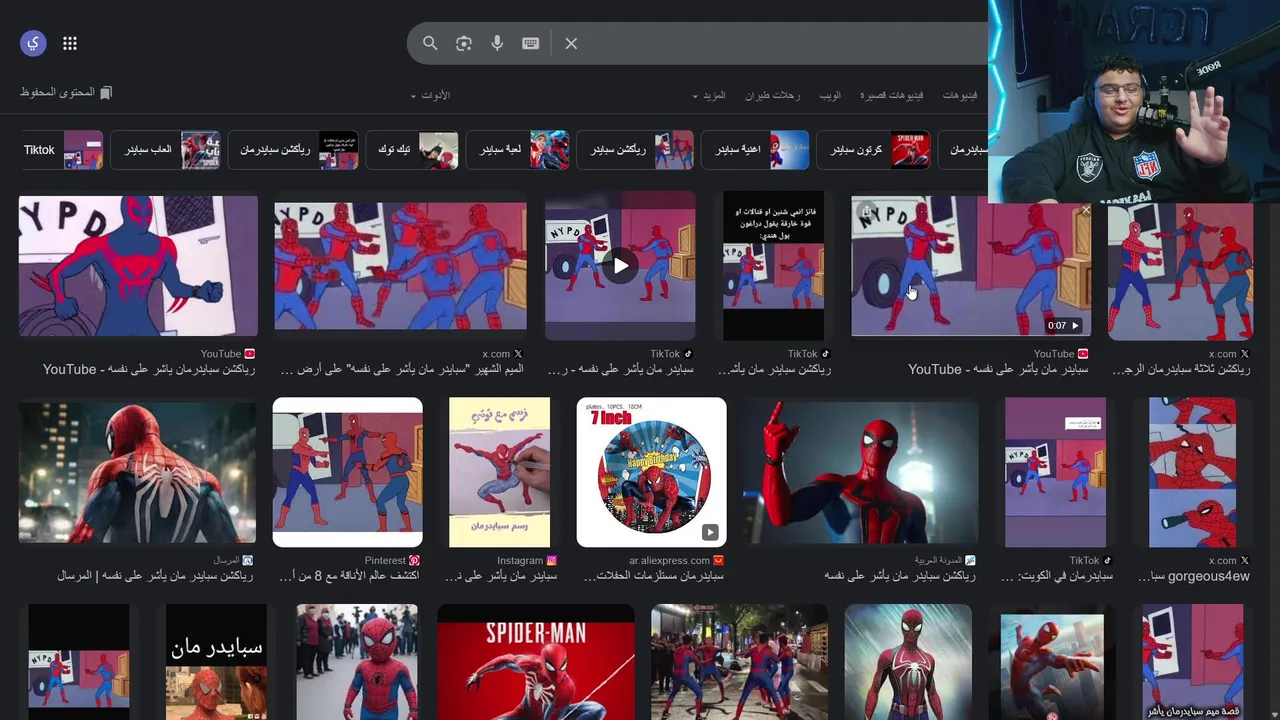Open the child in Spider-Man costume thumbnail
The height and width of the screenshot is (720, 1280).
click(x=357, y=662)
